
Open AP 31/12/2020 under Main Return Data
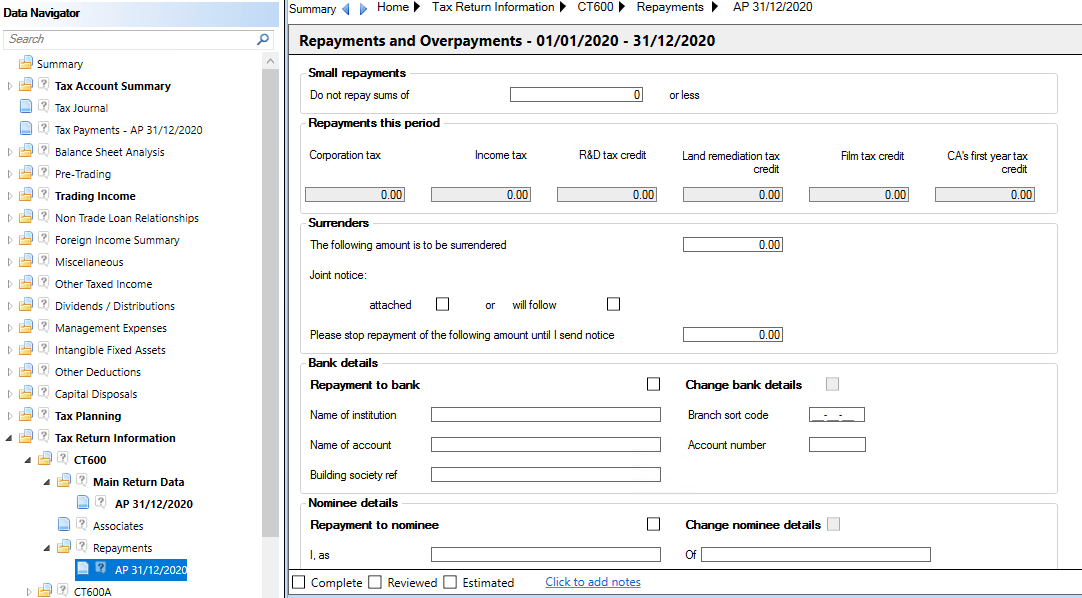point(153,504)
